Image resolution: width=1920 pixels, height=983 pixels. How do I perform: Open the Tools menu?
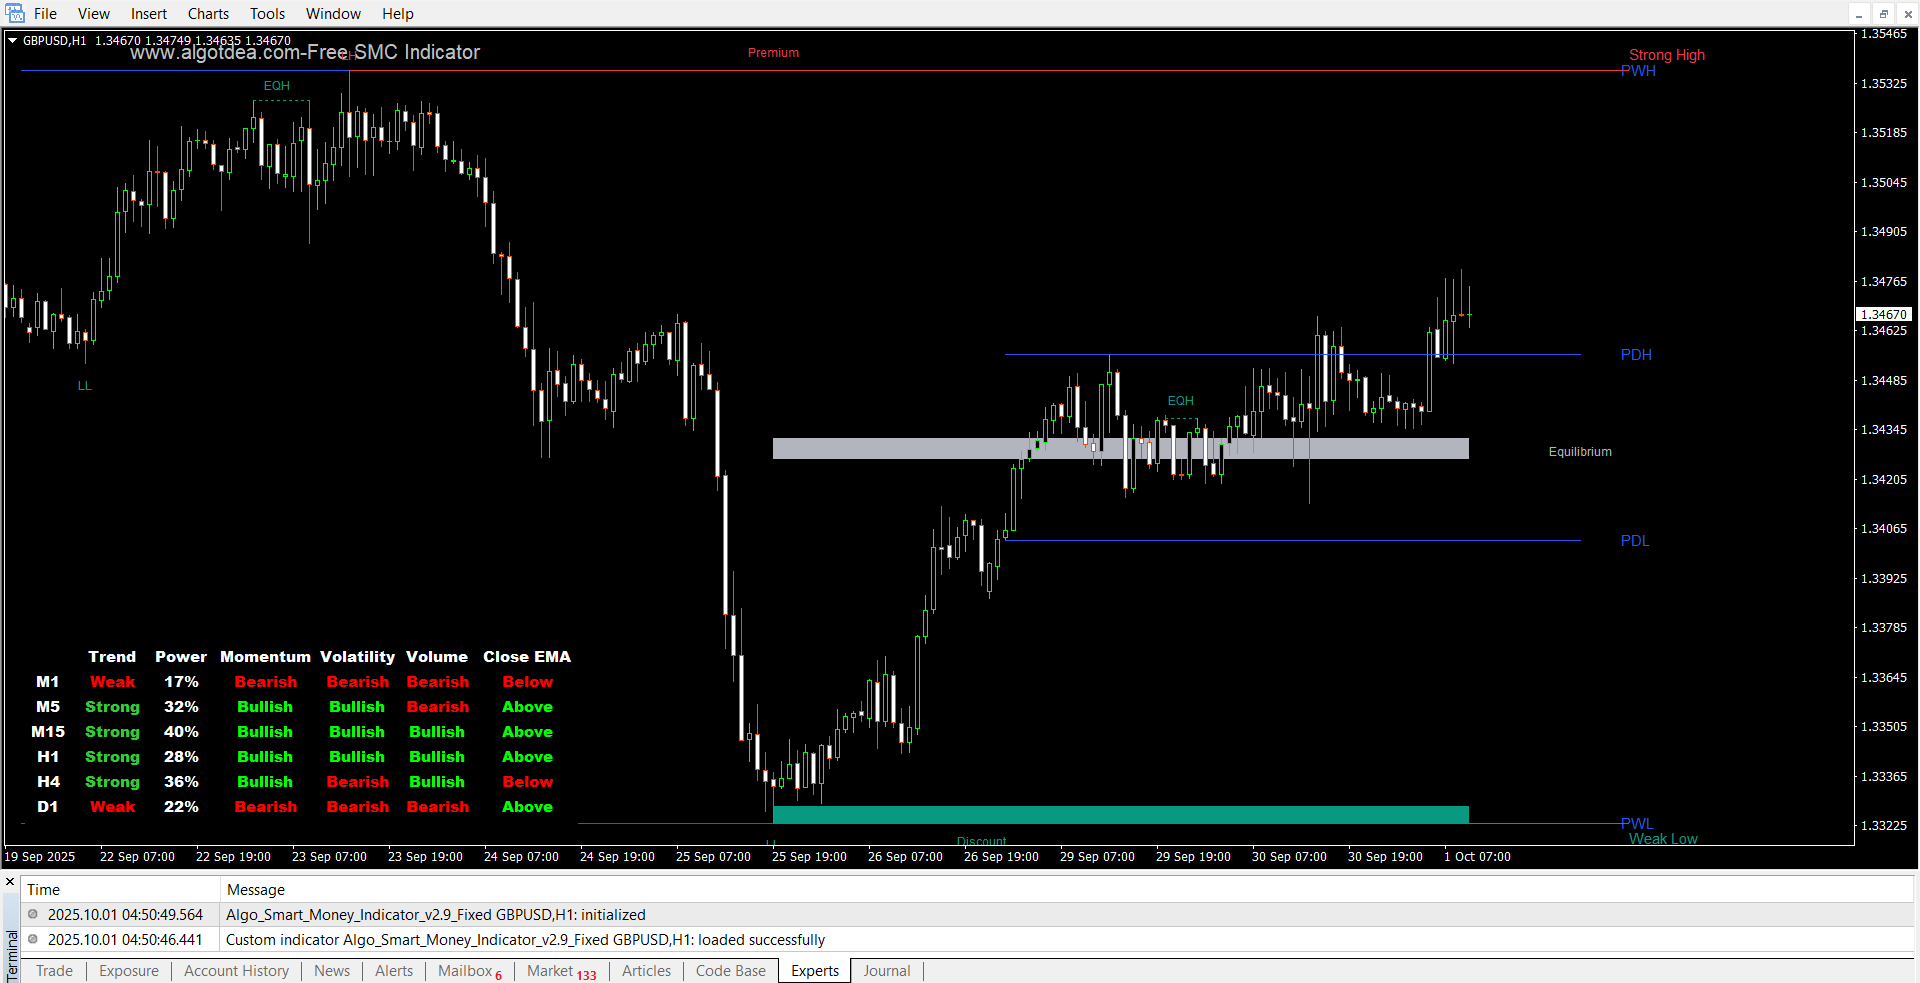[267, 14]
